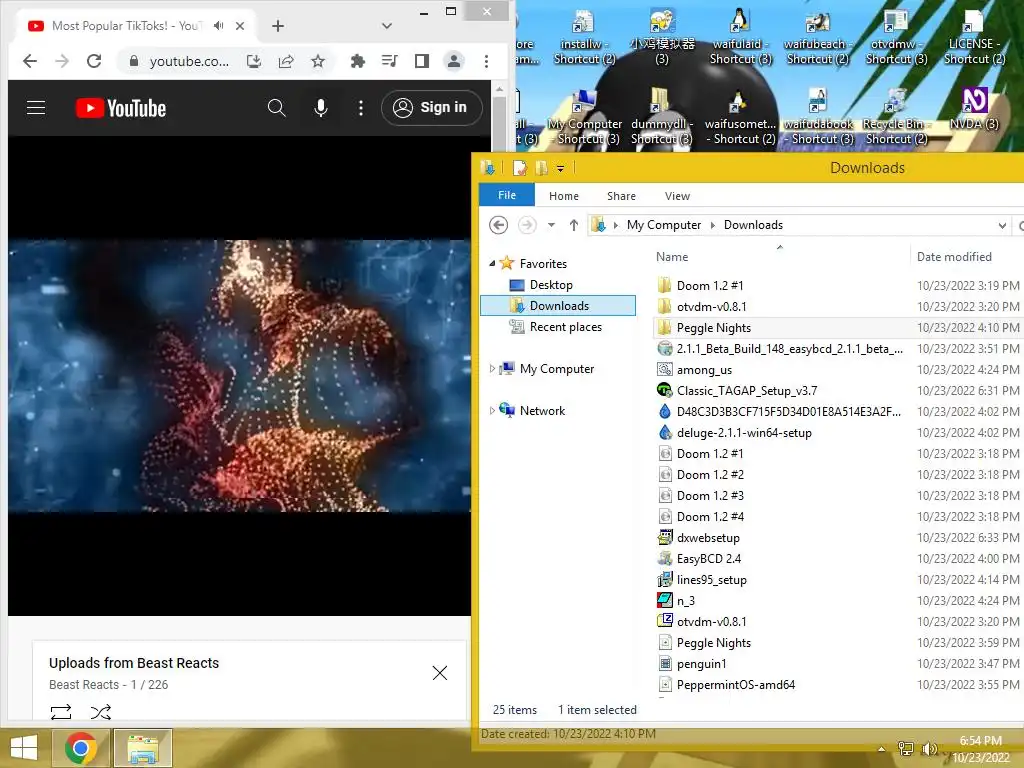The width and height of the screenshot is (1024, 768).
Task: Click Quick Access properties icon
Action: click(520, 168)
